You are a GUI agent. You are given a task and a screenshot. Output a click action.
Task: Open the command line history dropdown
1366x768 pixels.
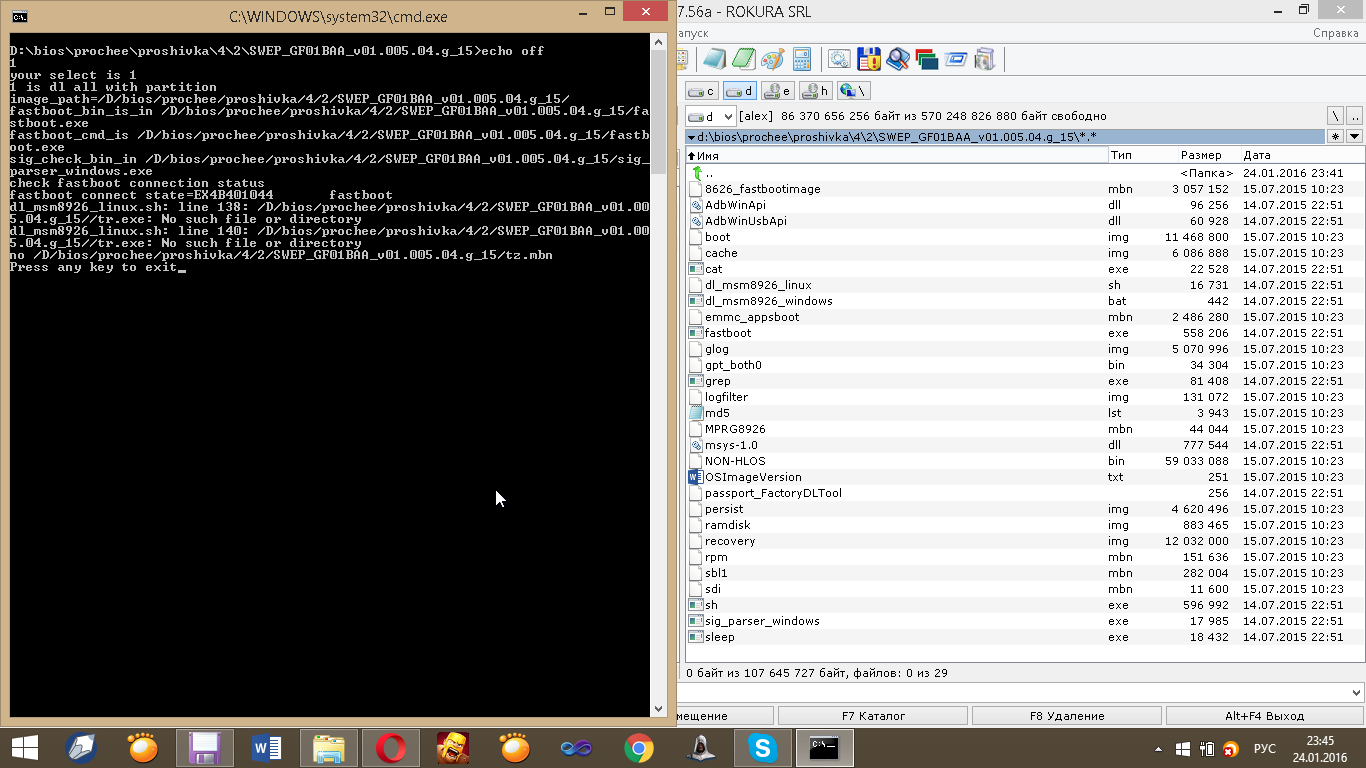tap(1356, 693)
